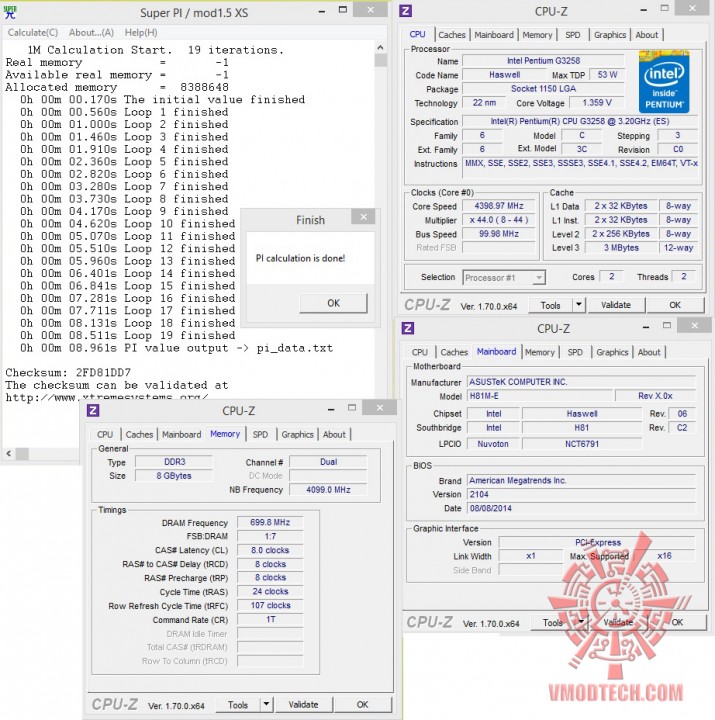The image size is (715, 720).
Task: Click the H81M-E model field
Action: coord(540,396)
